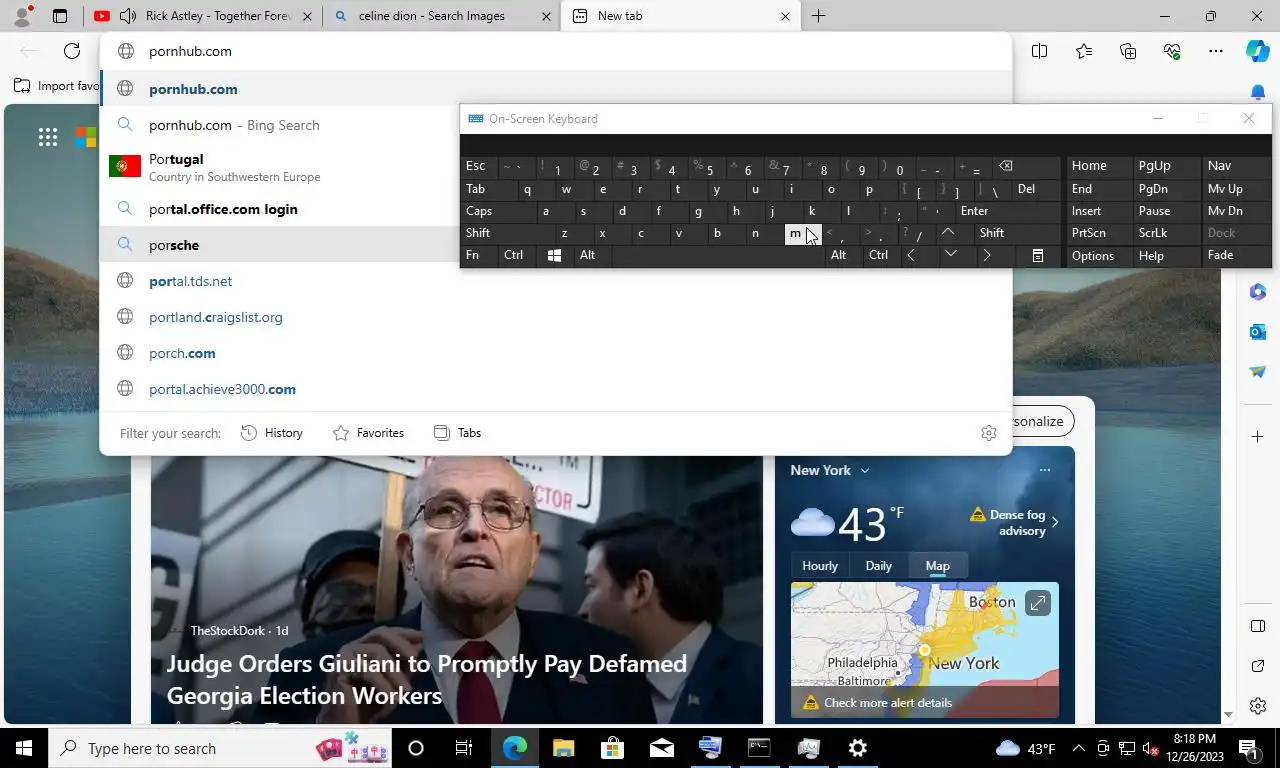Toggle left Shift key on On-Screen Keyboard
Viewport: 1280px width, 768px height.
(x=503, y=233)
